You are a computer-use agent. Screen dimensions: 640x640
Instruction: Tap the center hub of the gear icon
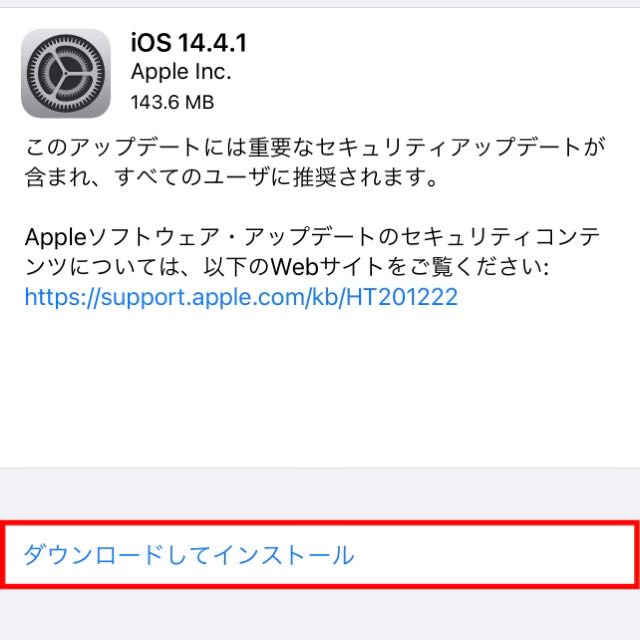tap(66, 73)
